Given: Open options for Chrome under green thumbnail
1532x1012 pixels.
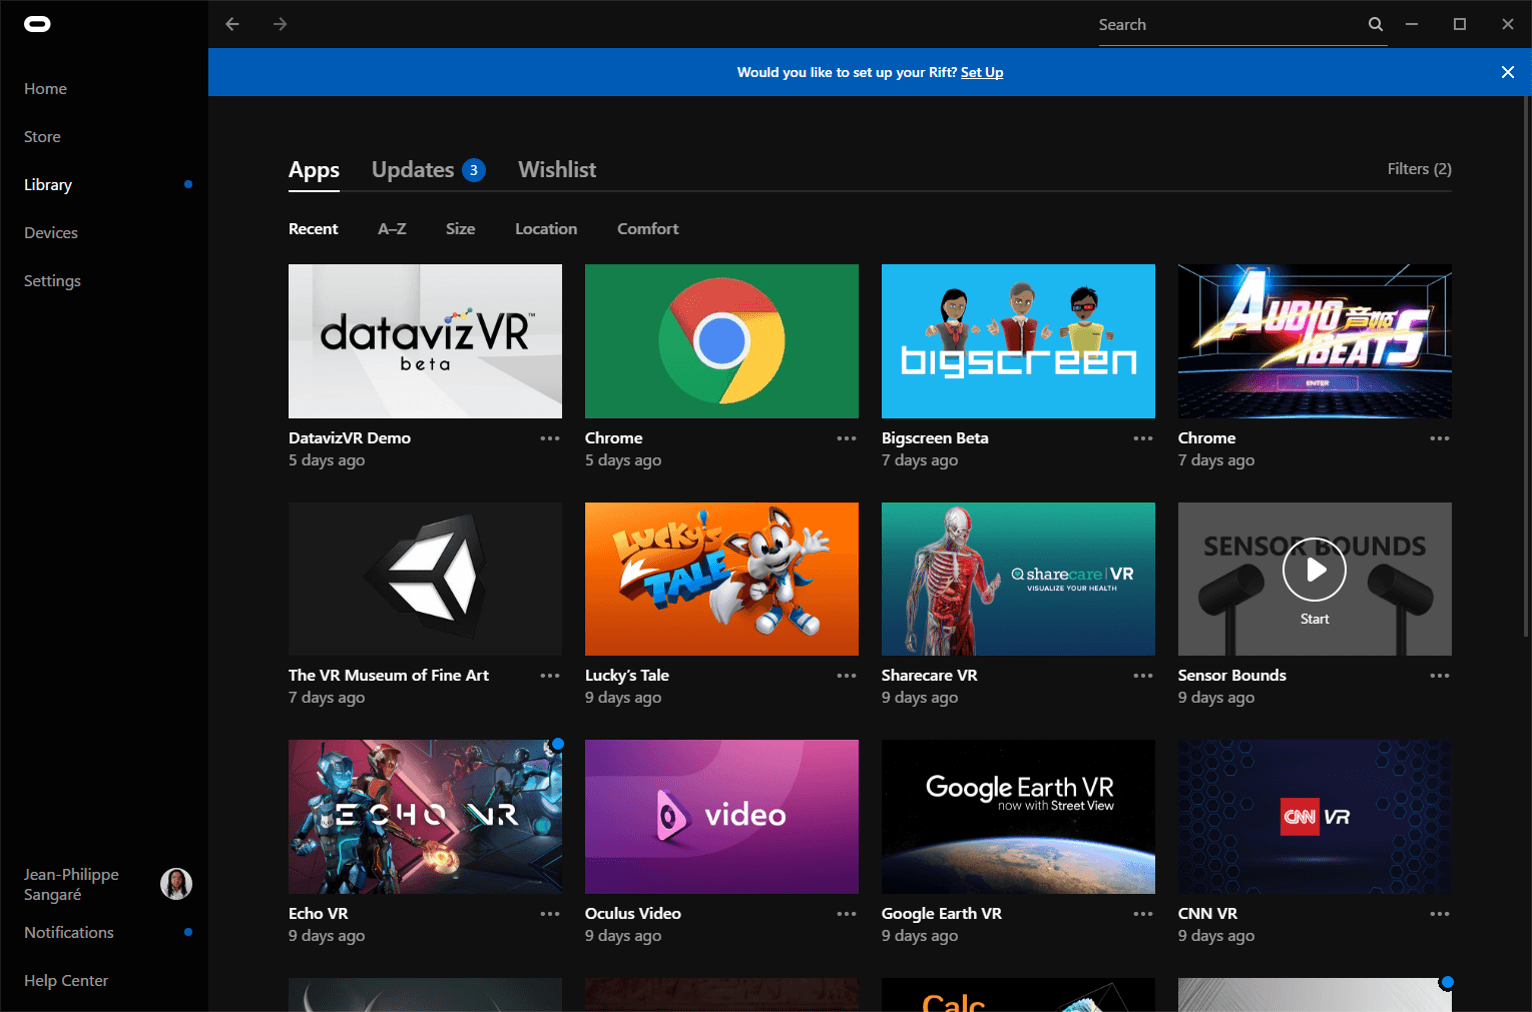Looking at the screenshot, I should click(x=847, y=438).
